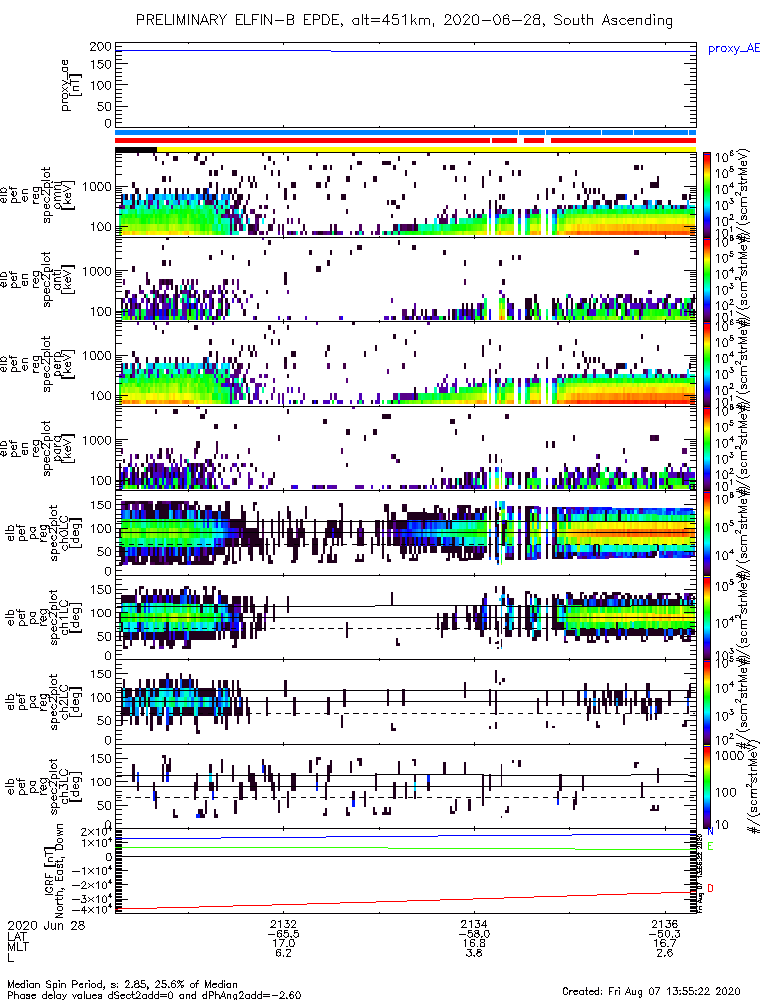Viewport: 775px width, 1000px height.
Task: Click the IGRF [nT] North, East, Down axis label
Action: click(x=54, y=871)
